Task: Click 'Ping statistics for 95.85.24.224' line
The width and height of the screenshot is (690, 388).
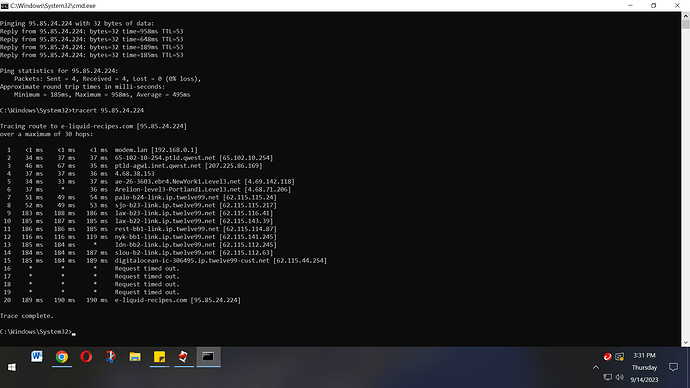Action: pyautogui.click(x=59, y=71)
